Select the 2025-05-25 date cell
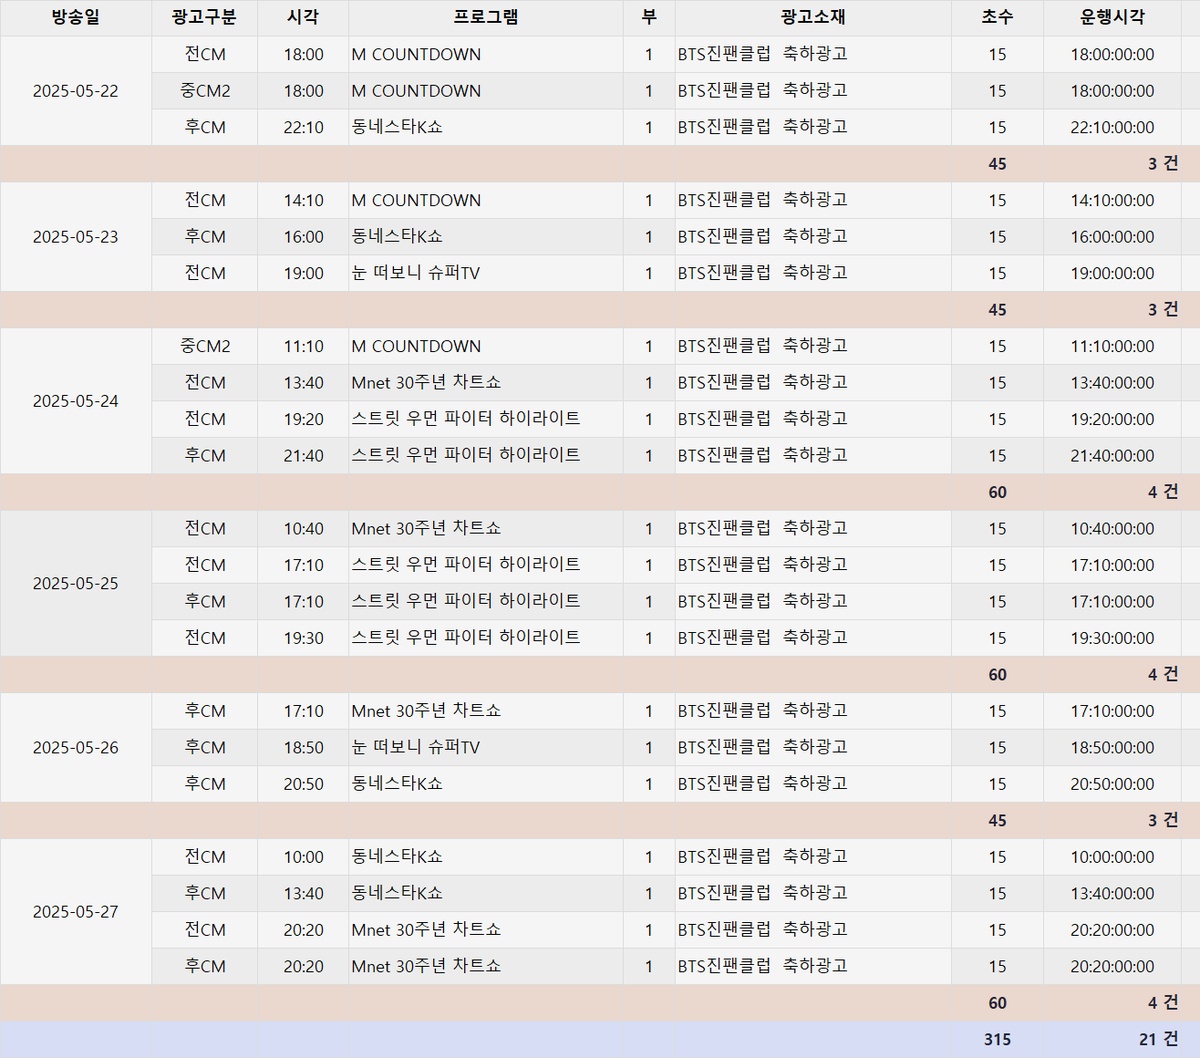1200x1058 pixels. coord(75,583)
